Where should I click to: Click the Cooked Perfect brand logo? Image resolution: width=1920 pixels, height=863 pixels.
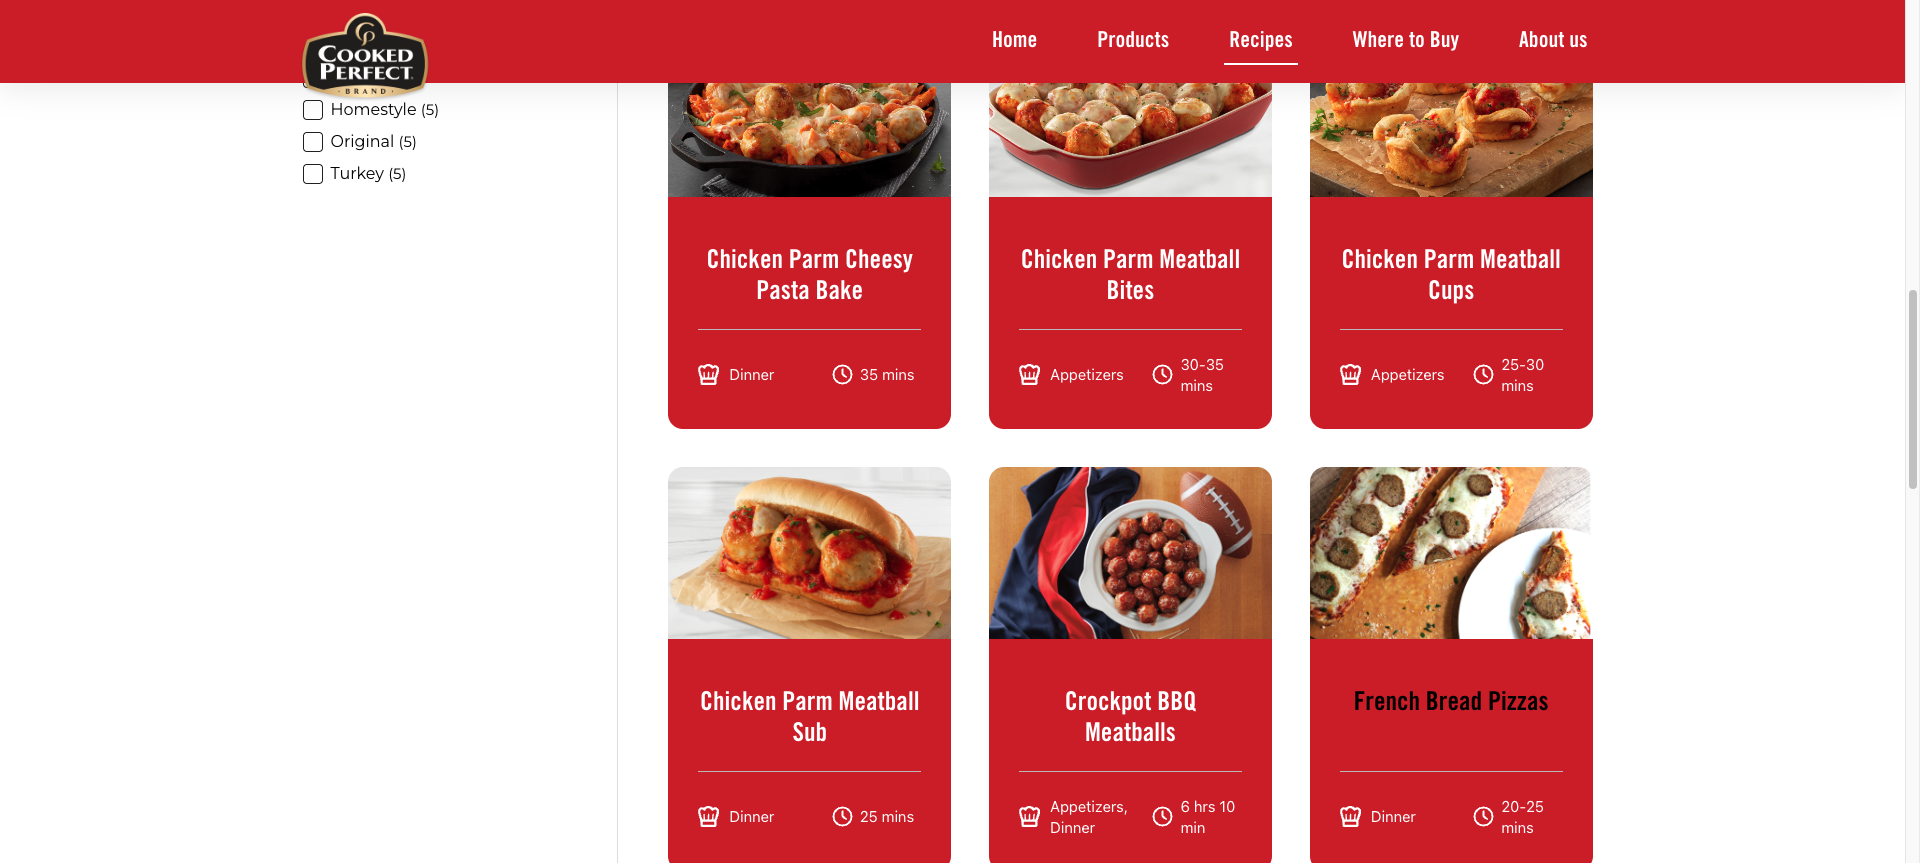click(365, 54)
